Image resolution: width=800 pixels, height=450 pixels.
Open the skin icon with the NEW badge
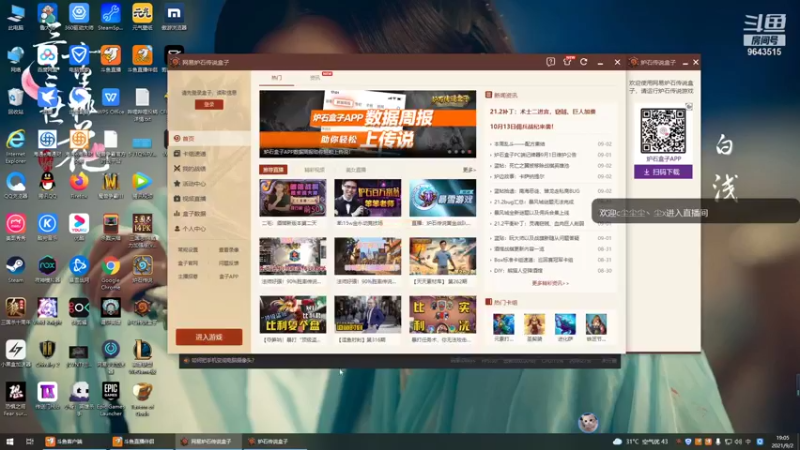point(567,62)
